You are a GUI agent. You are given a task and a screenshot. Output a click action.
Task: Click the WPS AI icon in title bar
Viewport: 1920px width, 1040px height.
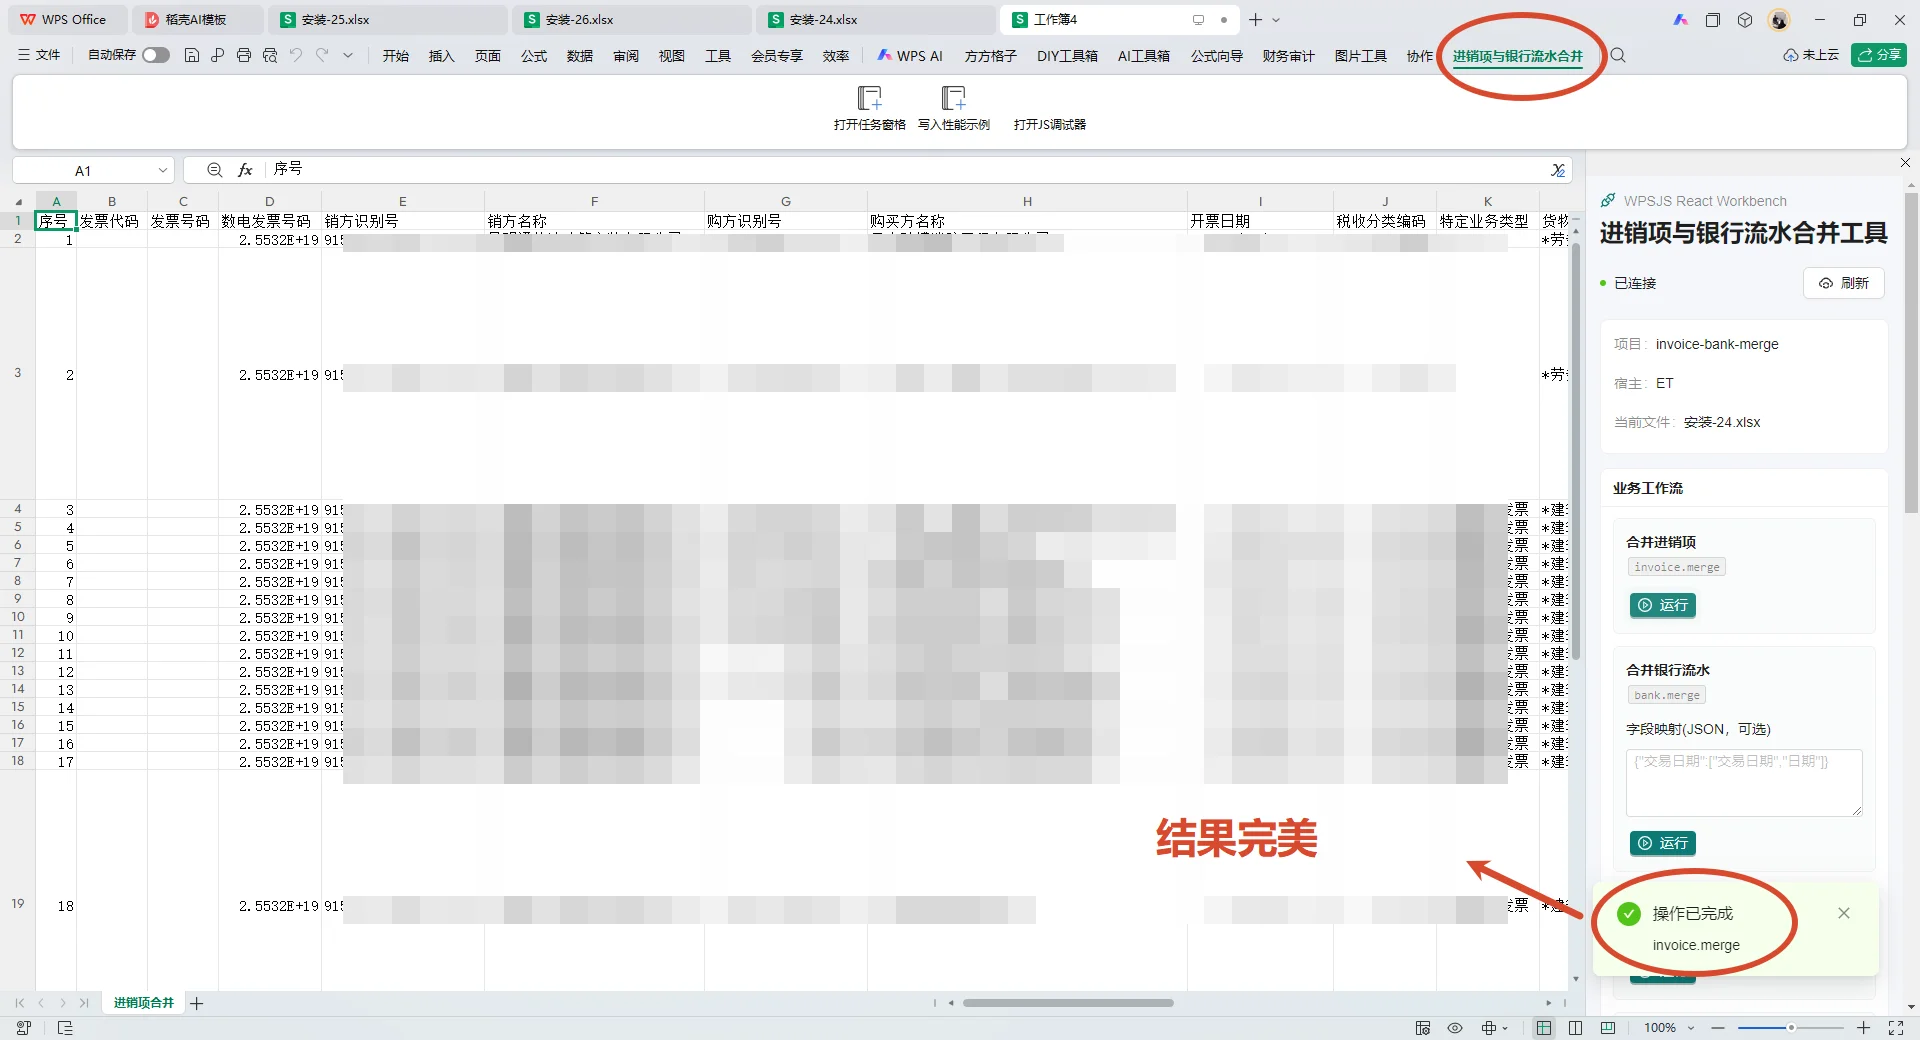(x=1681, y=20)
